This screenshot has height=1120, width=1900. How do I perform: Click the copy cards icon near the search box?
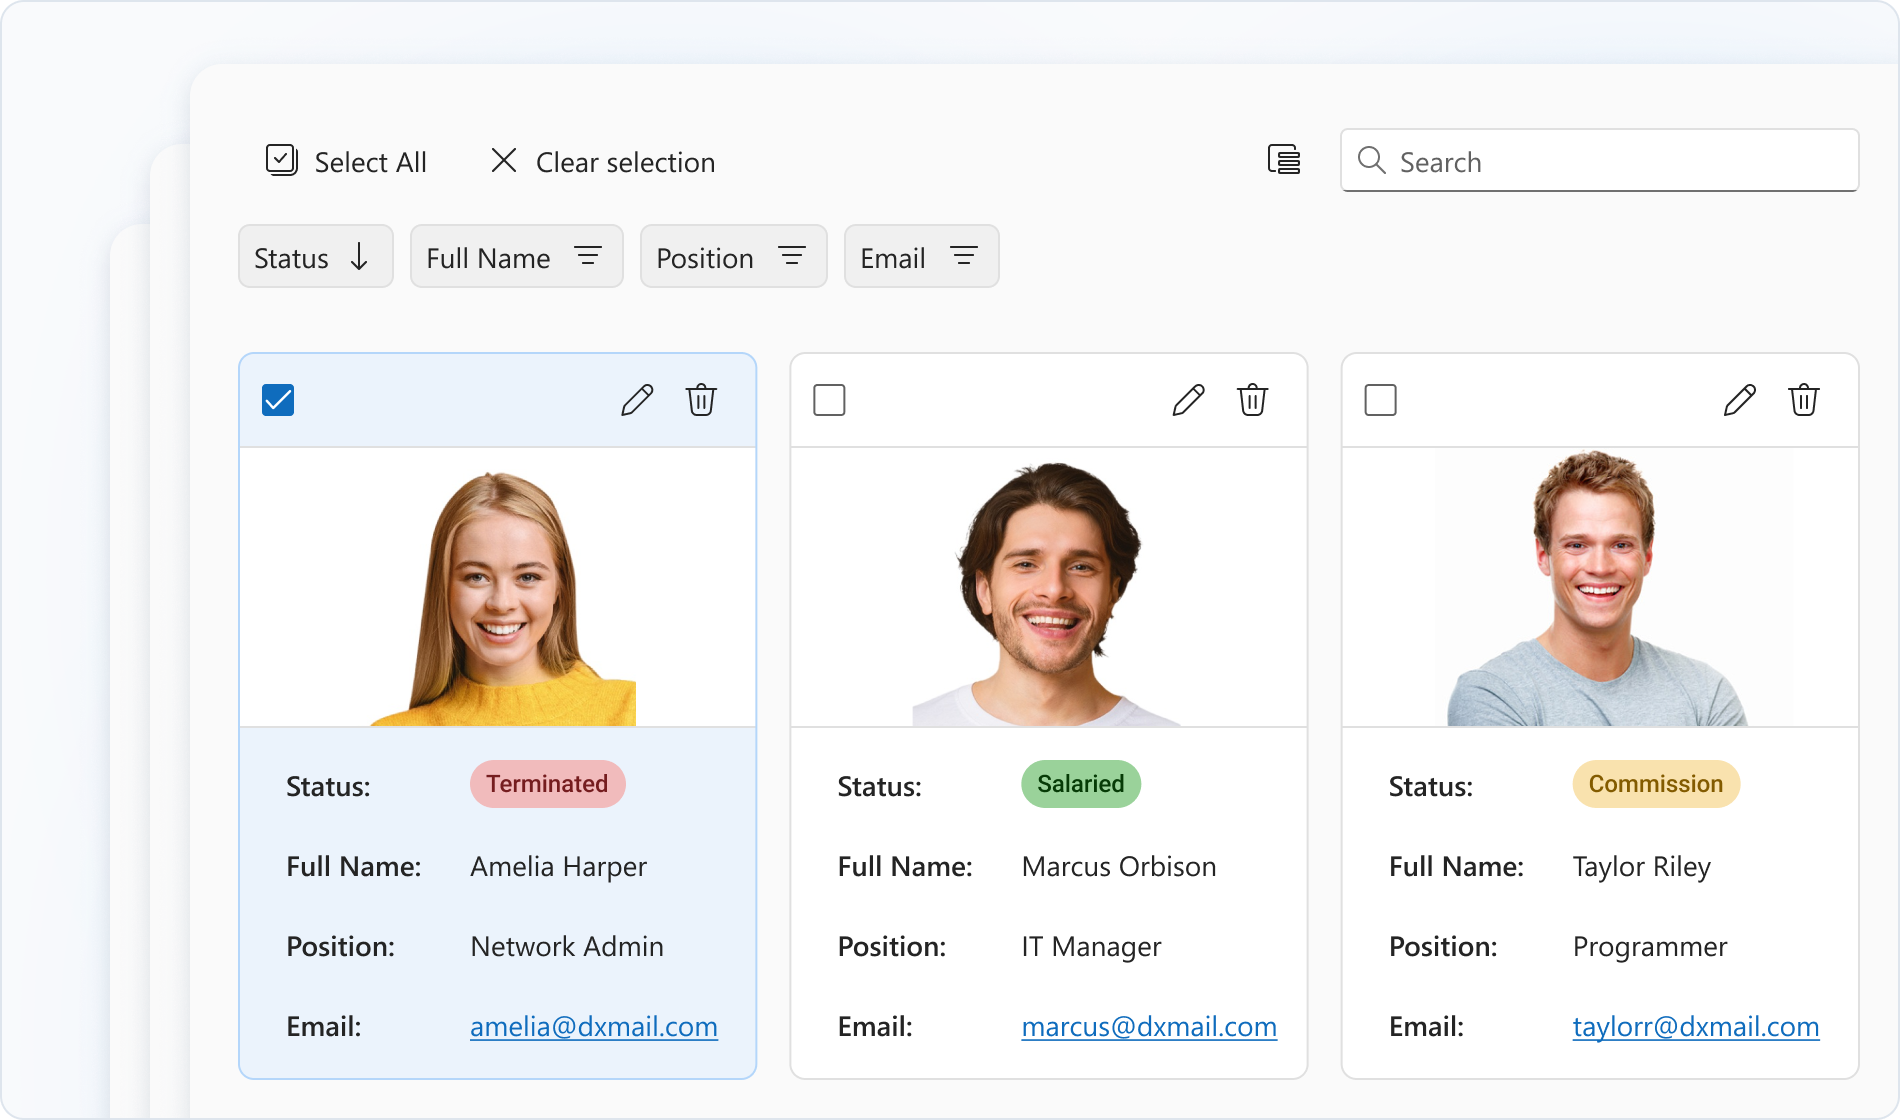click(x=1284, y=160)
